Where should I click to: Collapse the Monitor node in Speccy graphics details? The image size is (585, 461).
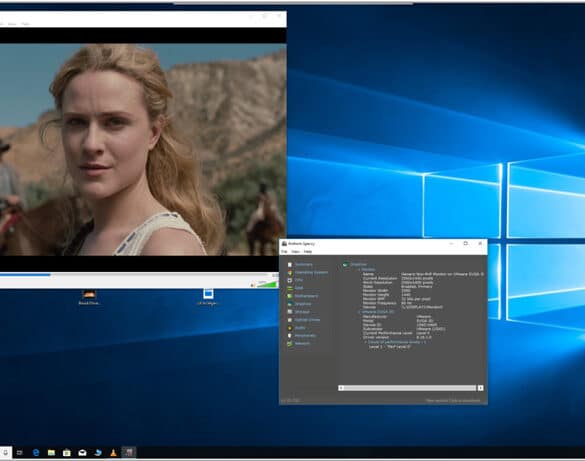click(x=360, y=269)
